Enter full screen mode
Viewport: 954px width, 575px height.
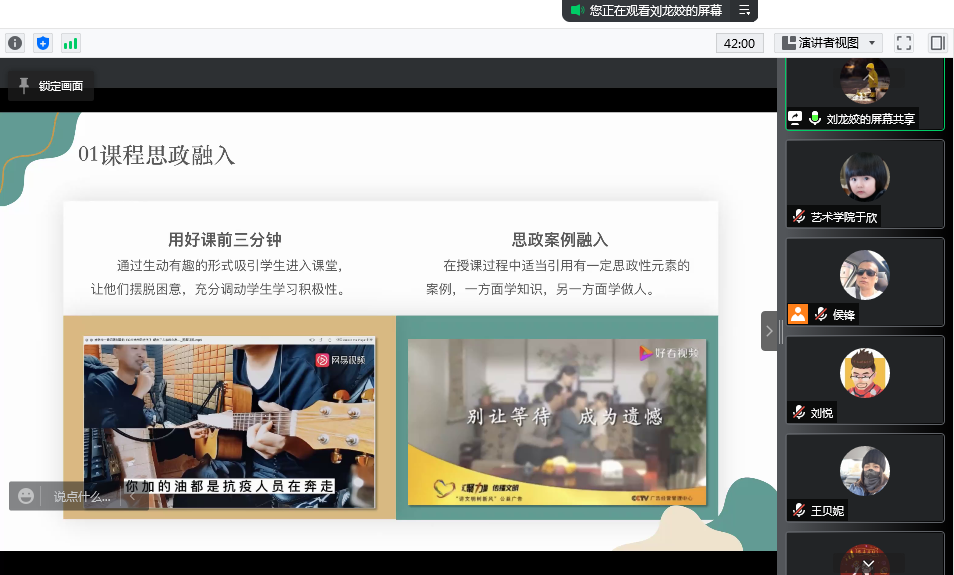click(904, 43)
